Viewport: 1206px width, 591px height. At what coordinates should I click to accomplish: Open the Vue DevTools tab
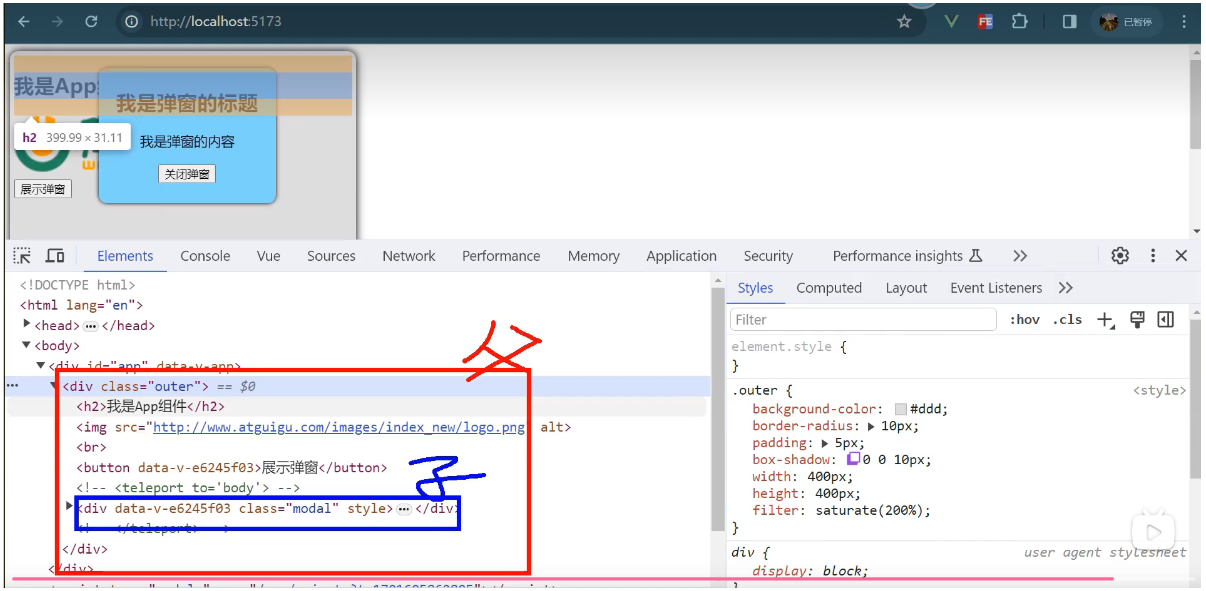coord(268,256)
